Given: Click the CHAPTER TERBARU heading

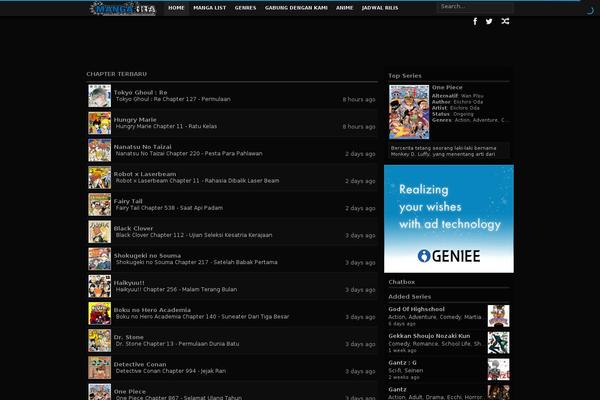Looking at the screenshot, I should (116, 74).
